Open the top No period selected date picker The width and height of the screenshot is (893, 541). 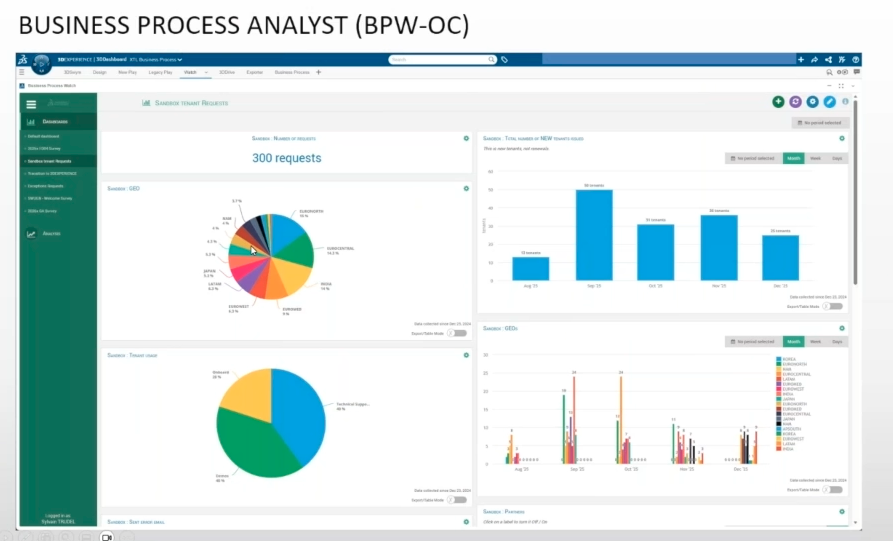pos(820,122)
